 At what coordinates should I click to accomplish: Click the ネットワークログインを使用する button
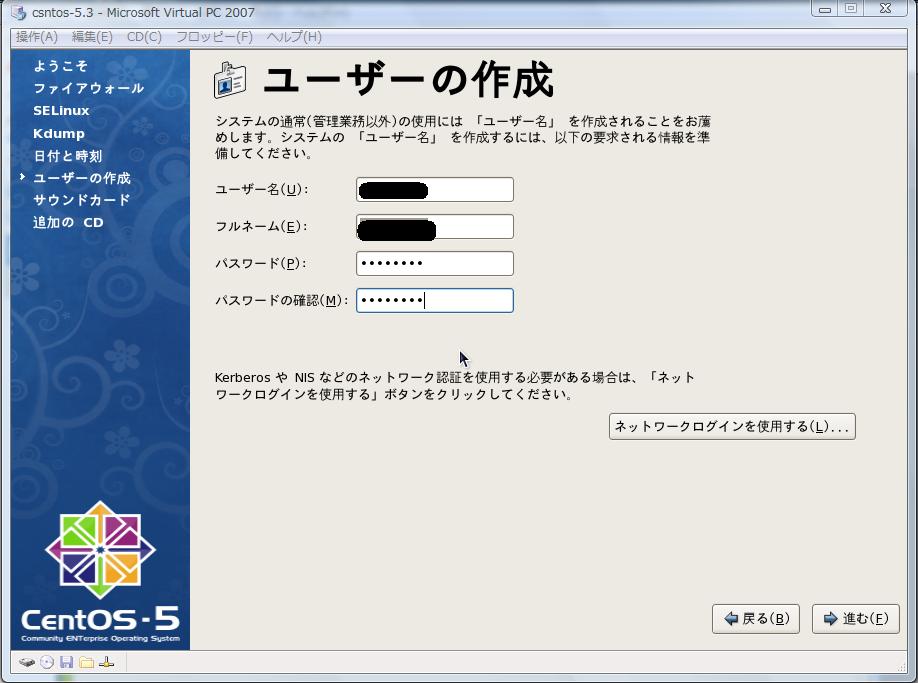tap(732, 427)
